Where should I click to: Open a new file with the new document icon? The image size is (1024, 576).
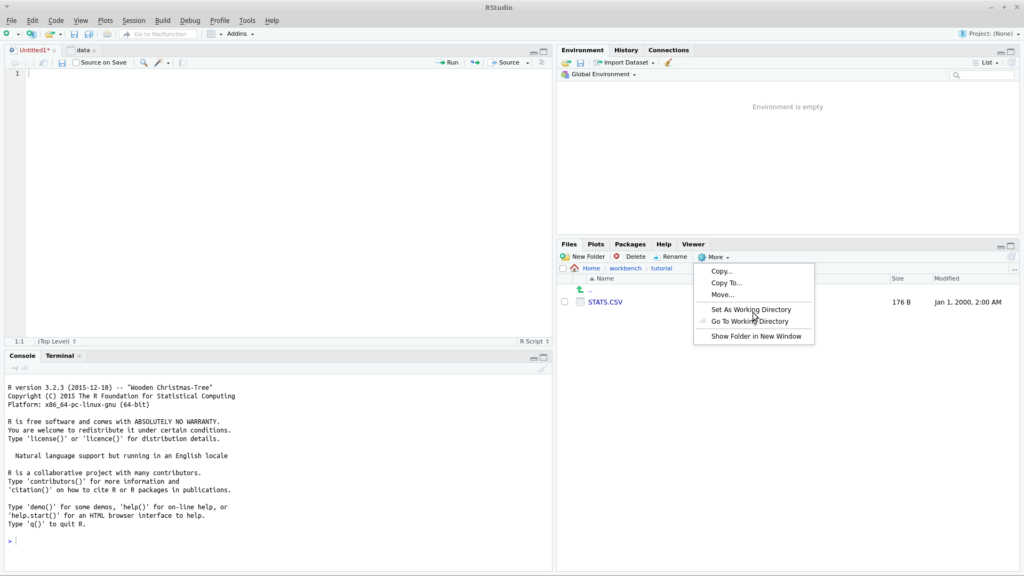pyautogui.click(x=7, y=33)
